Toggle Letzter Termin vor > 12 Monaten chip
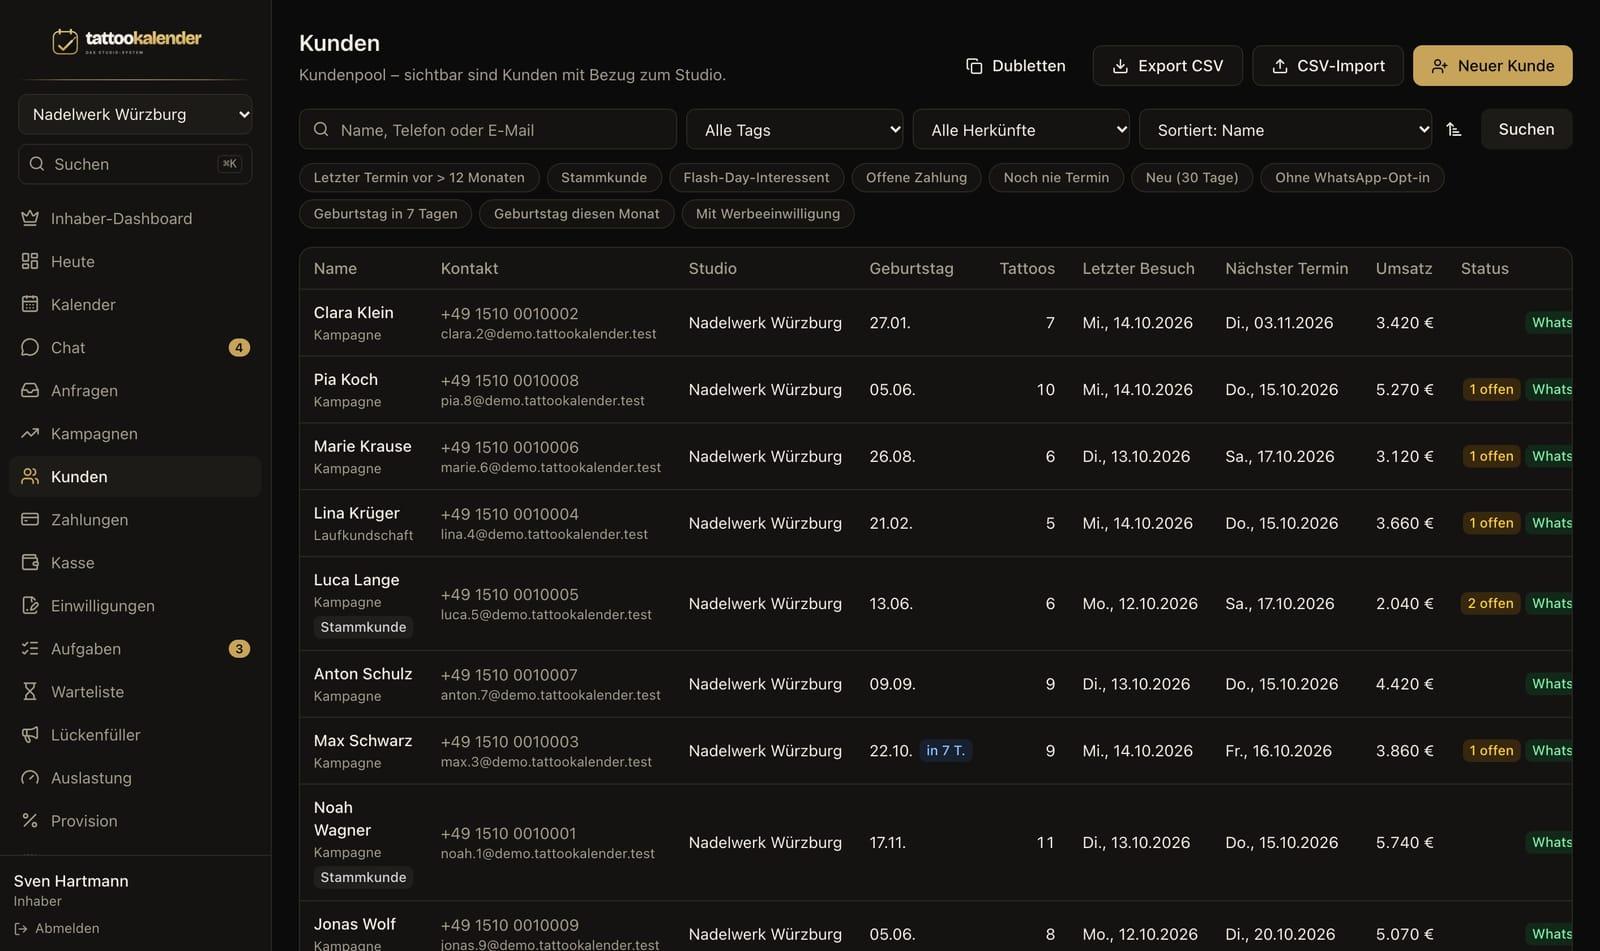Viewport: 1600px width, 951px height. point(419,177)
